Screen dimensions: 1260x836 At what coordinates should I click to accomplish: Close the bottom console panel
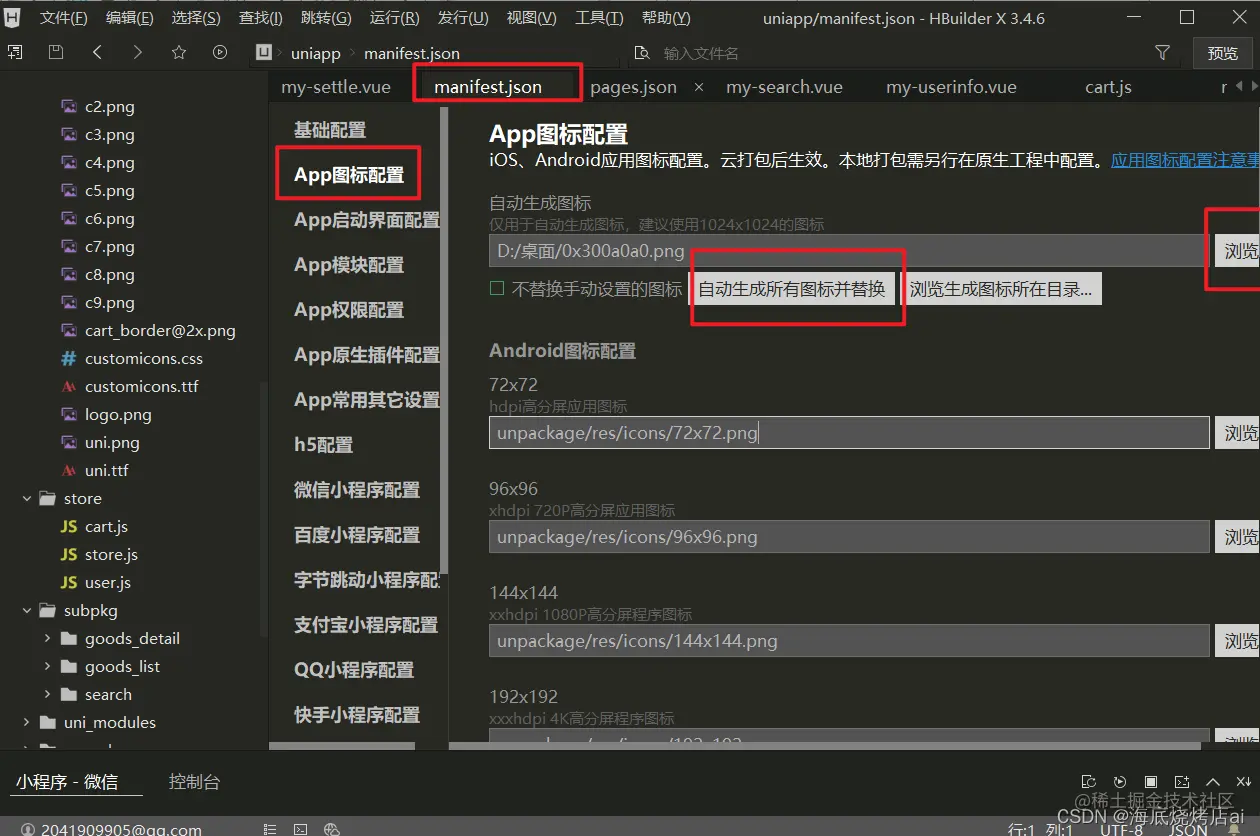click(1243, 782)
